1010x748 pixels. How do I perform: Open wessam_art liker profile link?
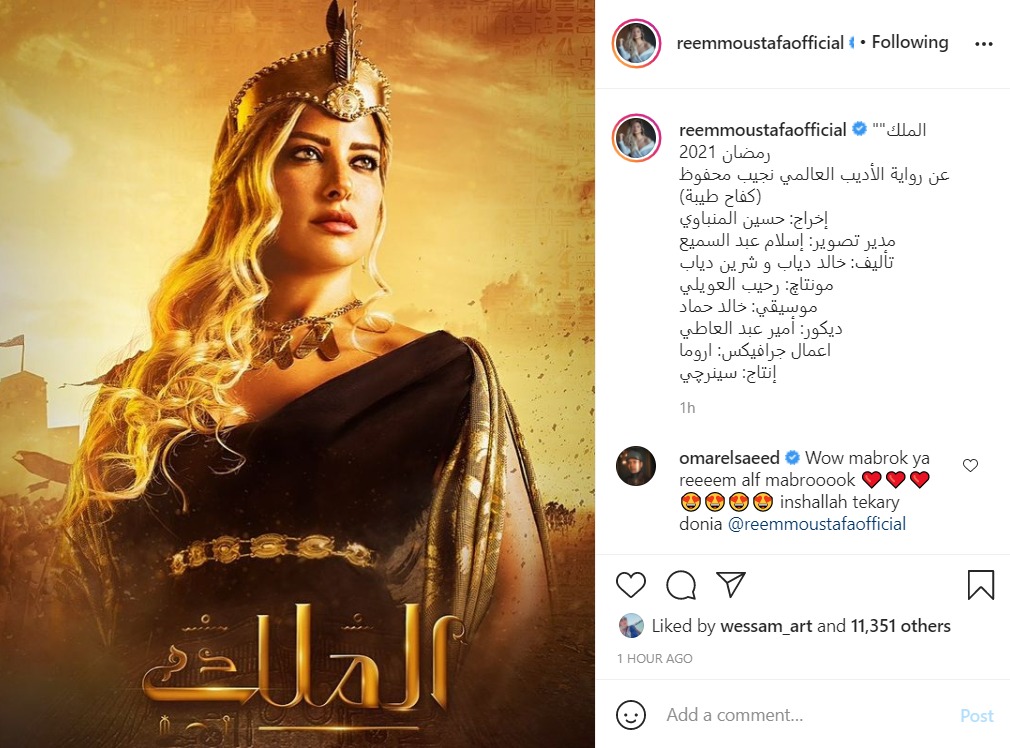point(766,626)
